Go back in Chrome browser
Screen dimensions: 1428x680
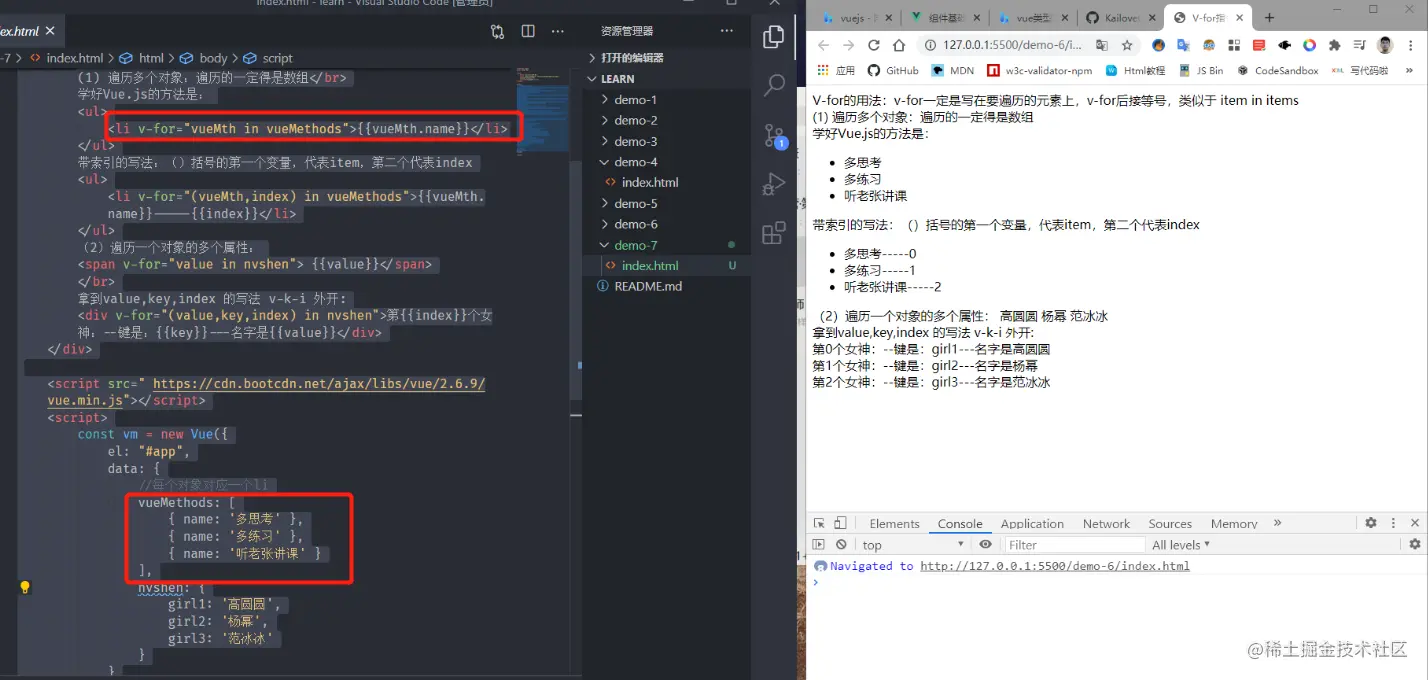click(x=823, y=45)
